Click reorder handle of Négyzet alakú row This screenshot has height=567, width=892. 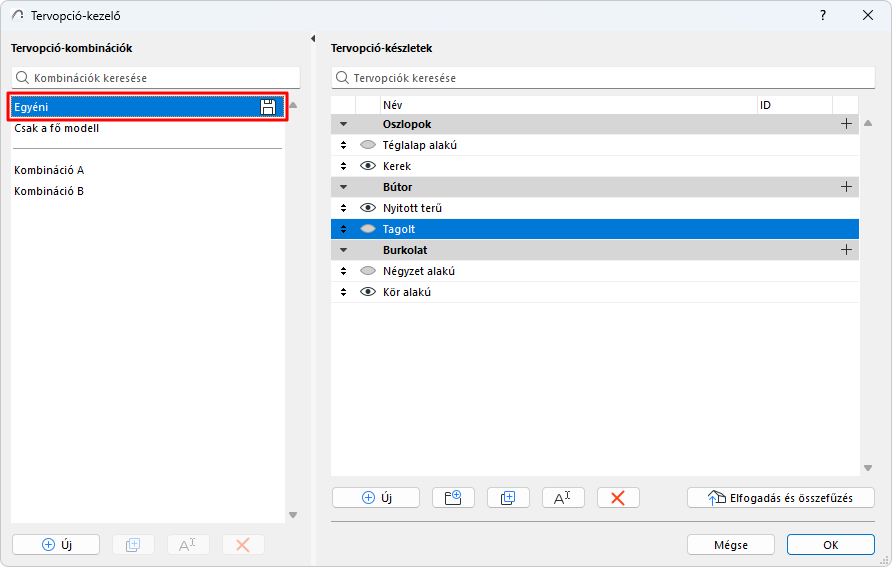(343, 271)
